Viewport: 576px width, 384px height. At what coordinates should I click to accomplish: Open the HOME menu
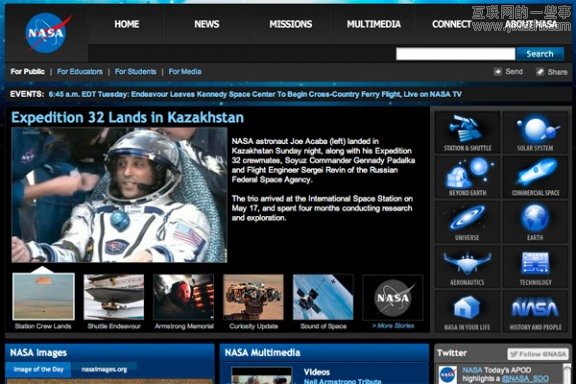[x=127, y=24]
